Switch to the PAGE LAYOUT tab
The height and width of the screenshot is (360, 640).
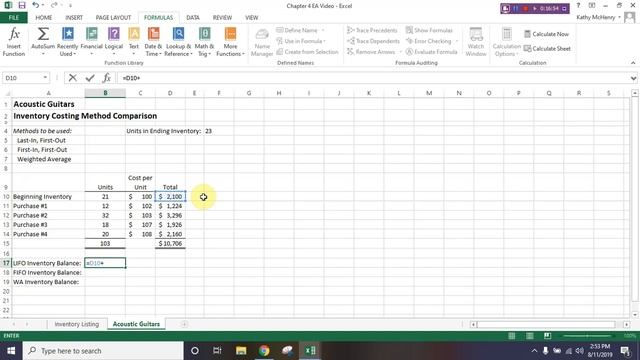[113, 18]
